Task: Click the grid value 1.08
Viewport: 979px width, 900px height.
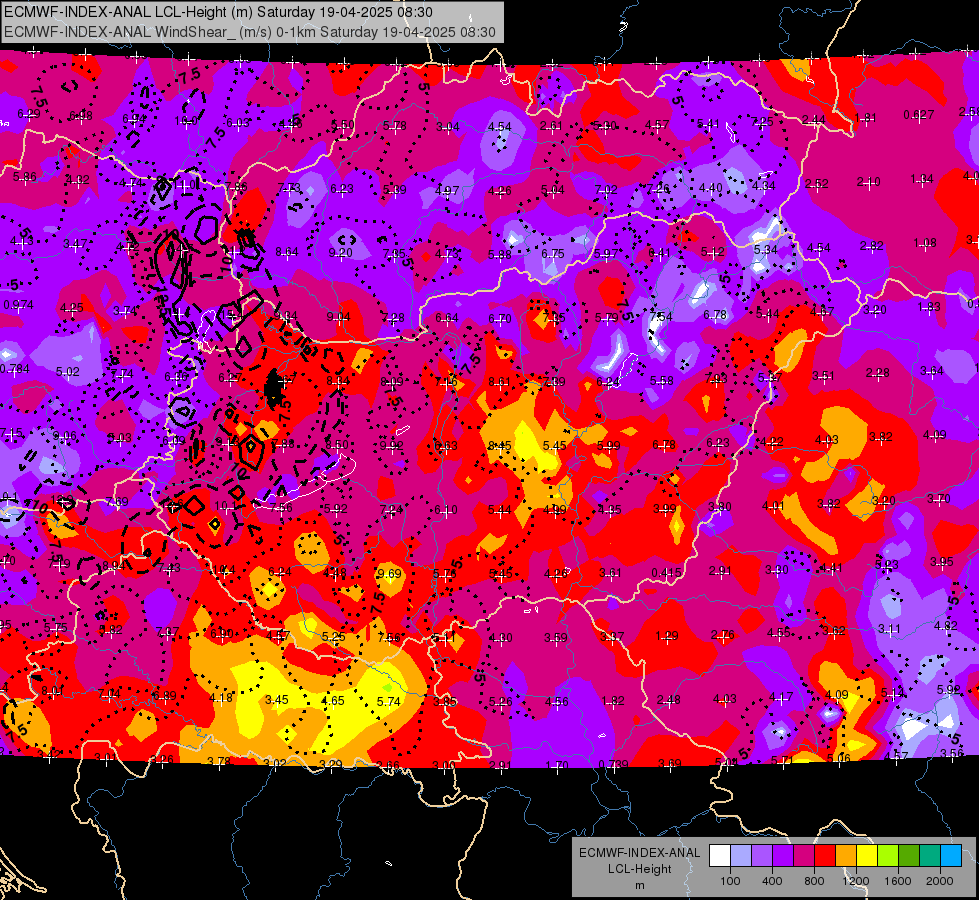Action: 925,242
